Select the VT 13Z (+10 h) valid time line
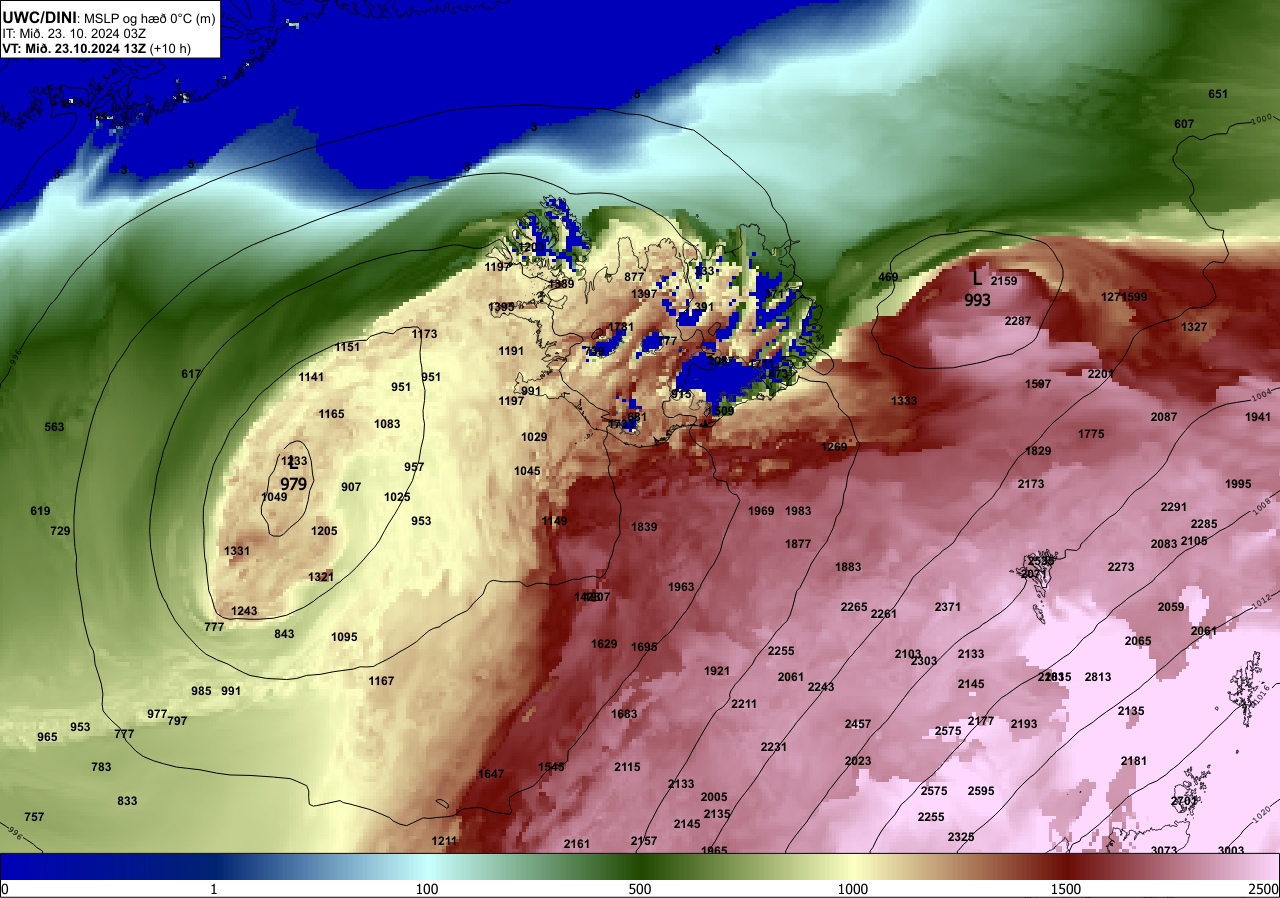Image resolution: width=1280 pixels, height=898 pixels. pos(97,48)
